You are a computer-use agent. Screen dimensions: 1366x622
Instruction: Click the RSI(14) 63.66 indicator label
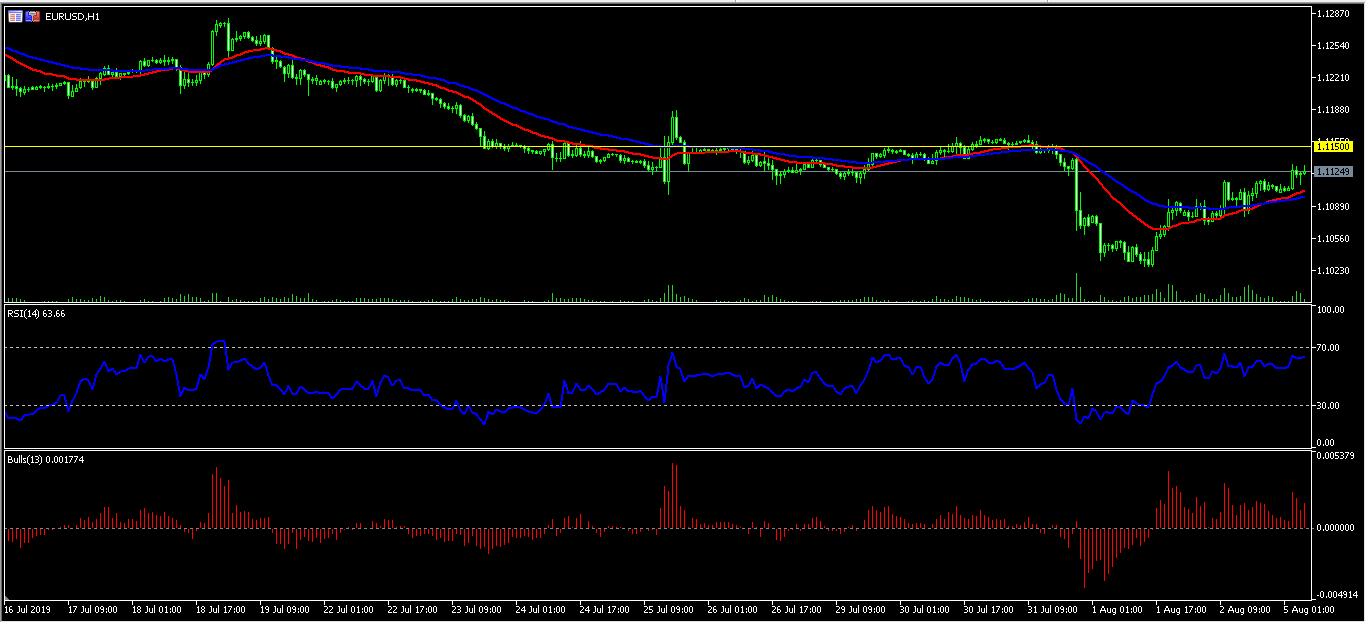tap(36, 314)
